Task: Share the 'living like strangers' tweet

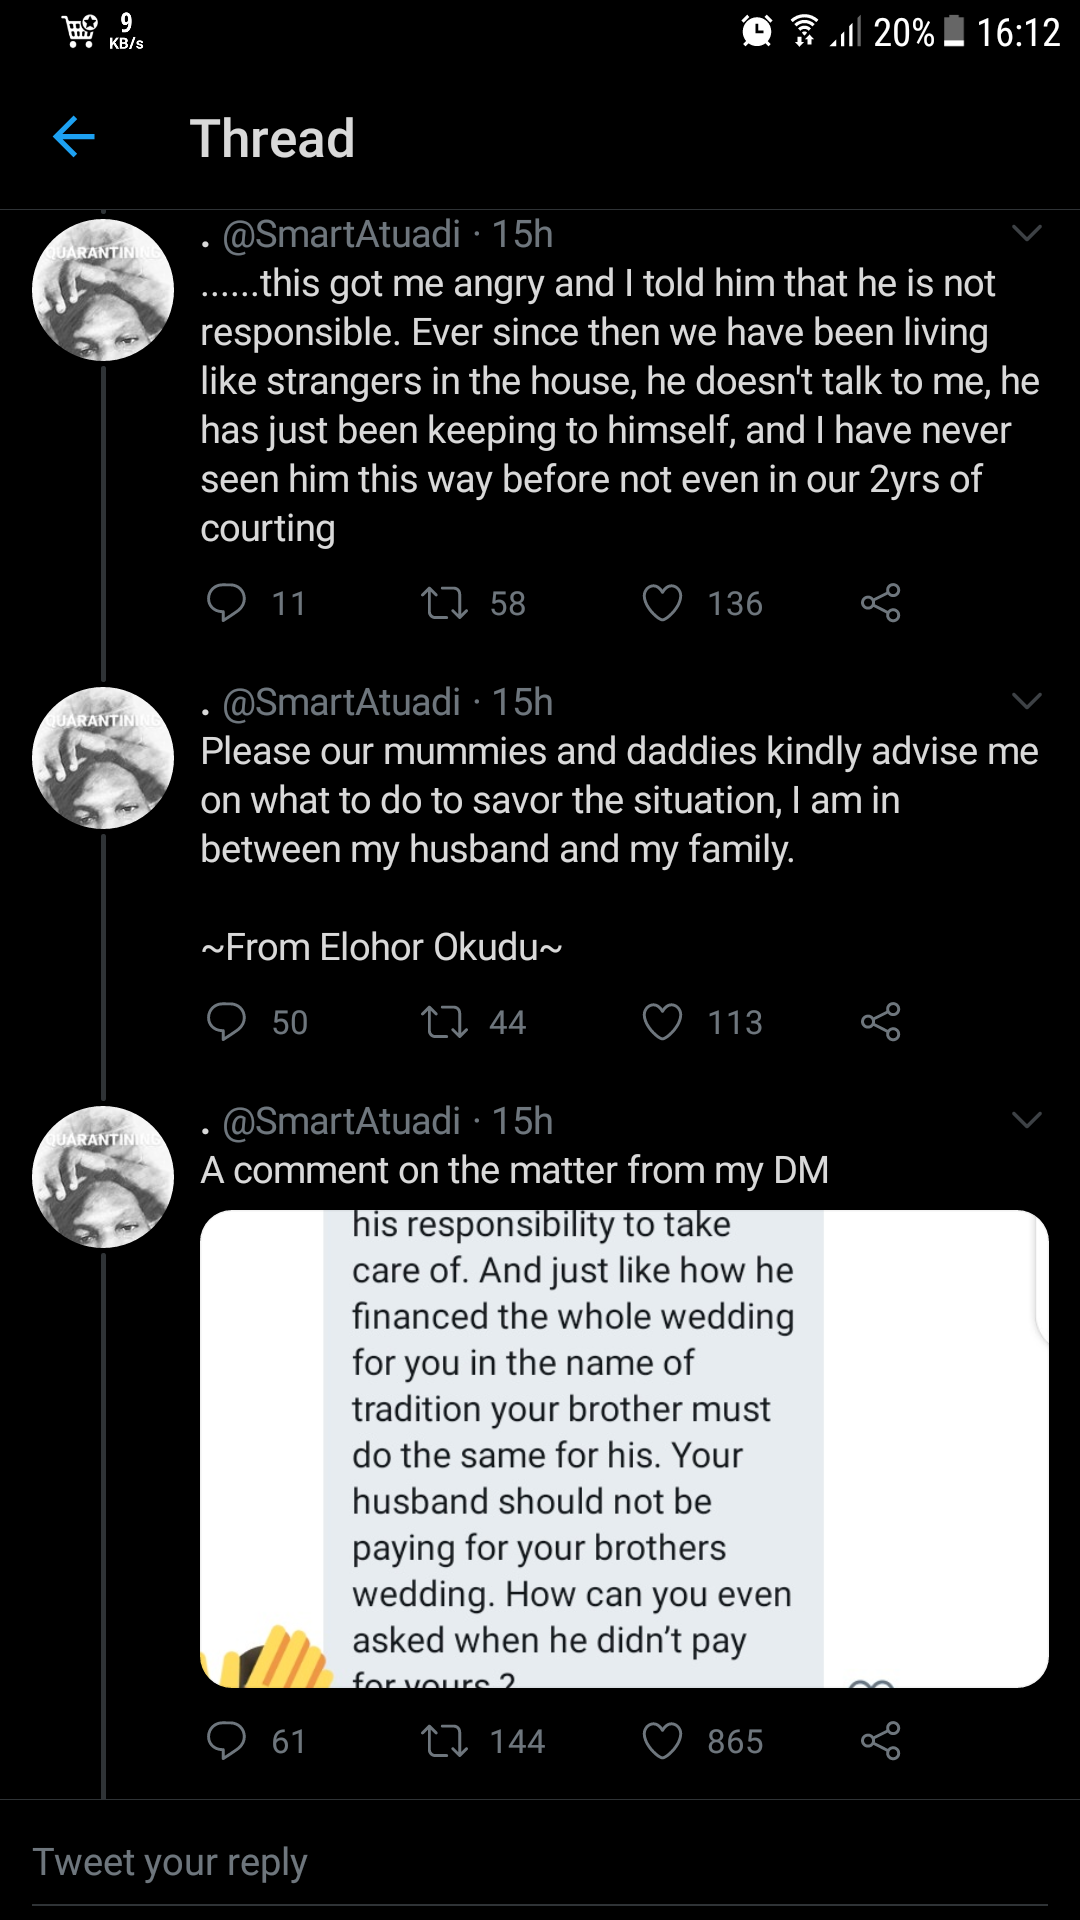Action: (880, 603)
